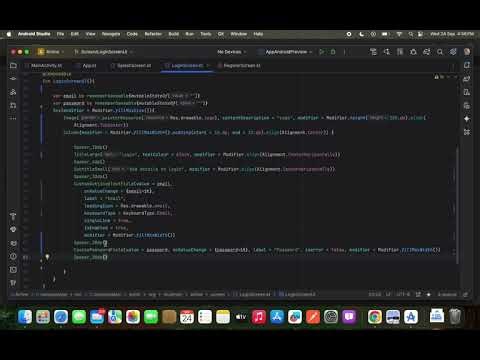The height and width of the screenshot is (360, 480).
Task: Open the Problems tool window icon
Action: click(x=13, y=256)
